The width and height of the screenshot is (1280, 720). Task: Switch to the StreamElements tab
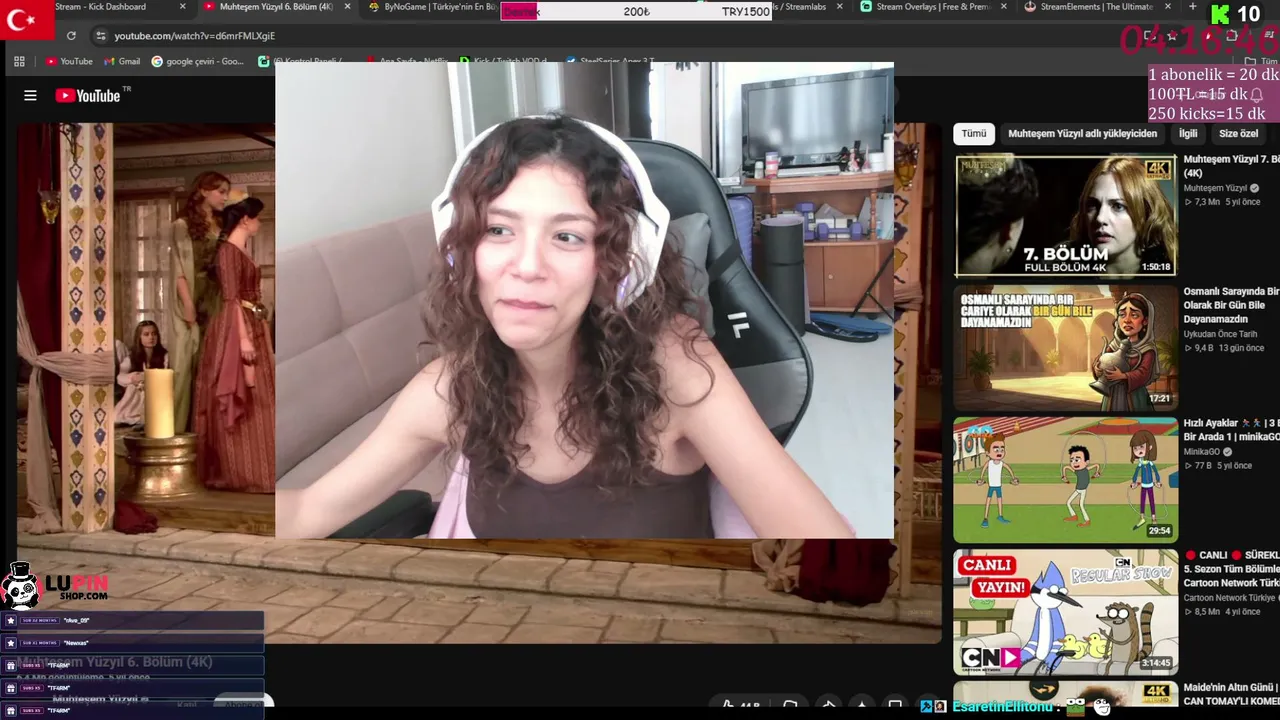coord(1096,7)
